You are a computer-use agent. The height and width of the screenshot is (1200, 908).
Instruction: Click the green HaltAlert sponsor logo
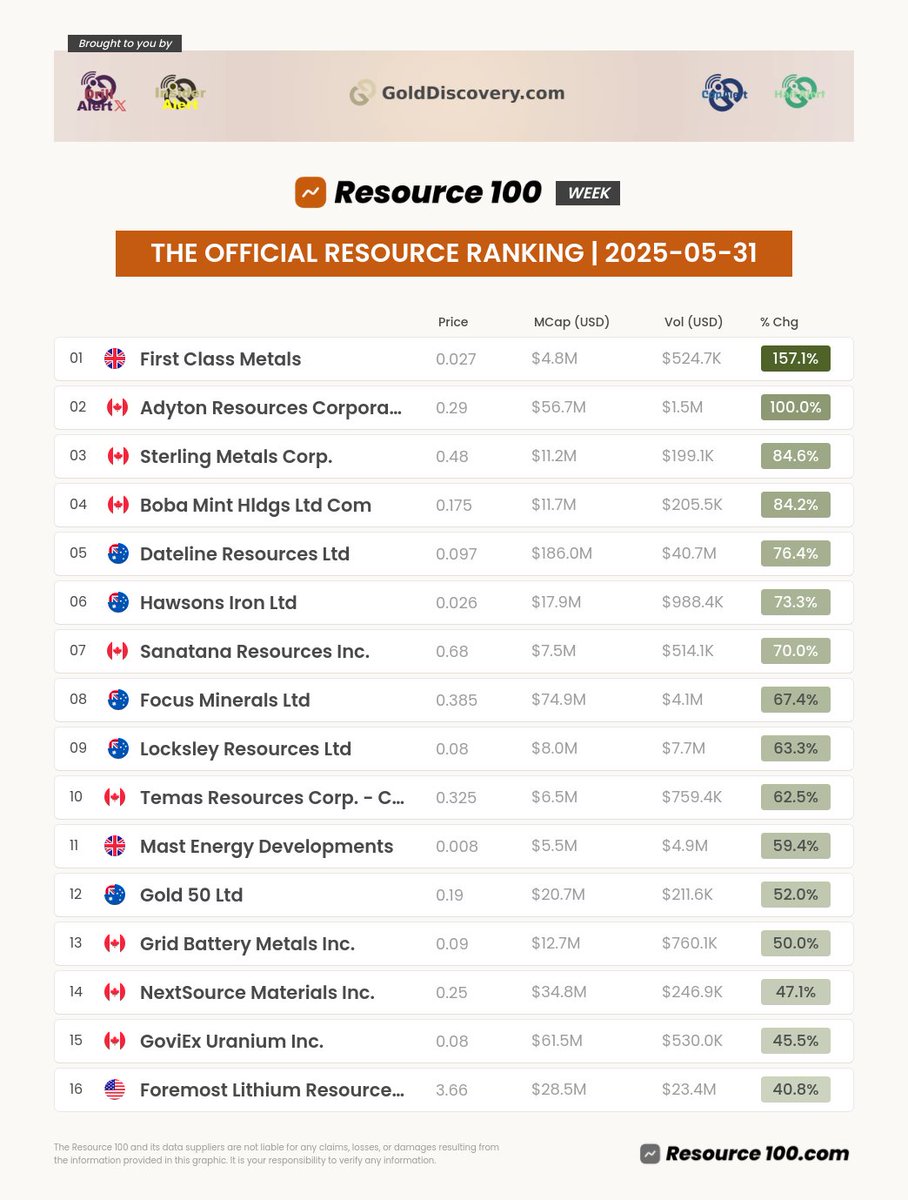click(x=797, y=95)
